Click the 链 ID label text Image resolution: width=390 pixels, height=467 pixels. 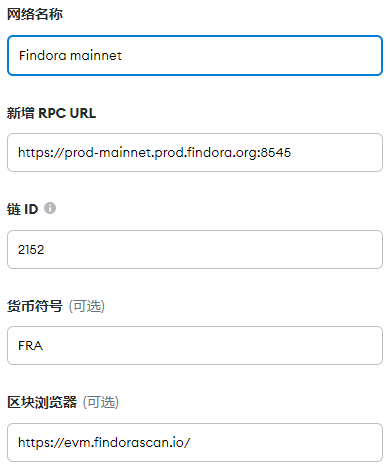pos(22,209)
